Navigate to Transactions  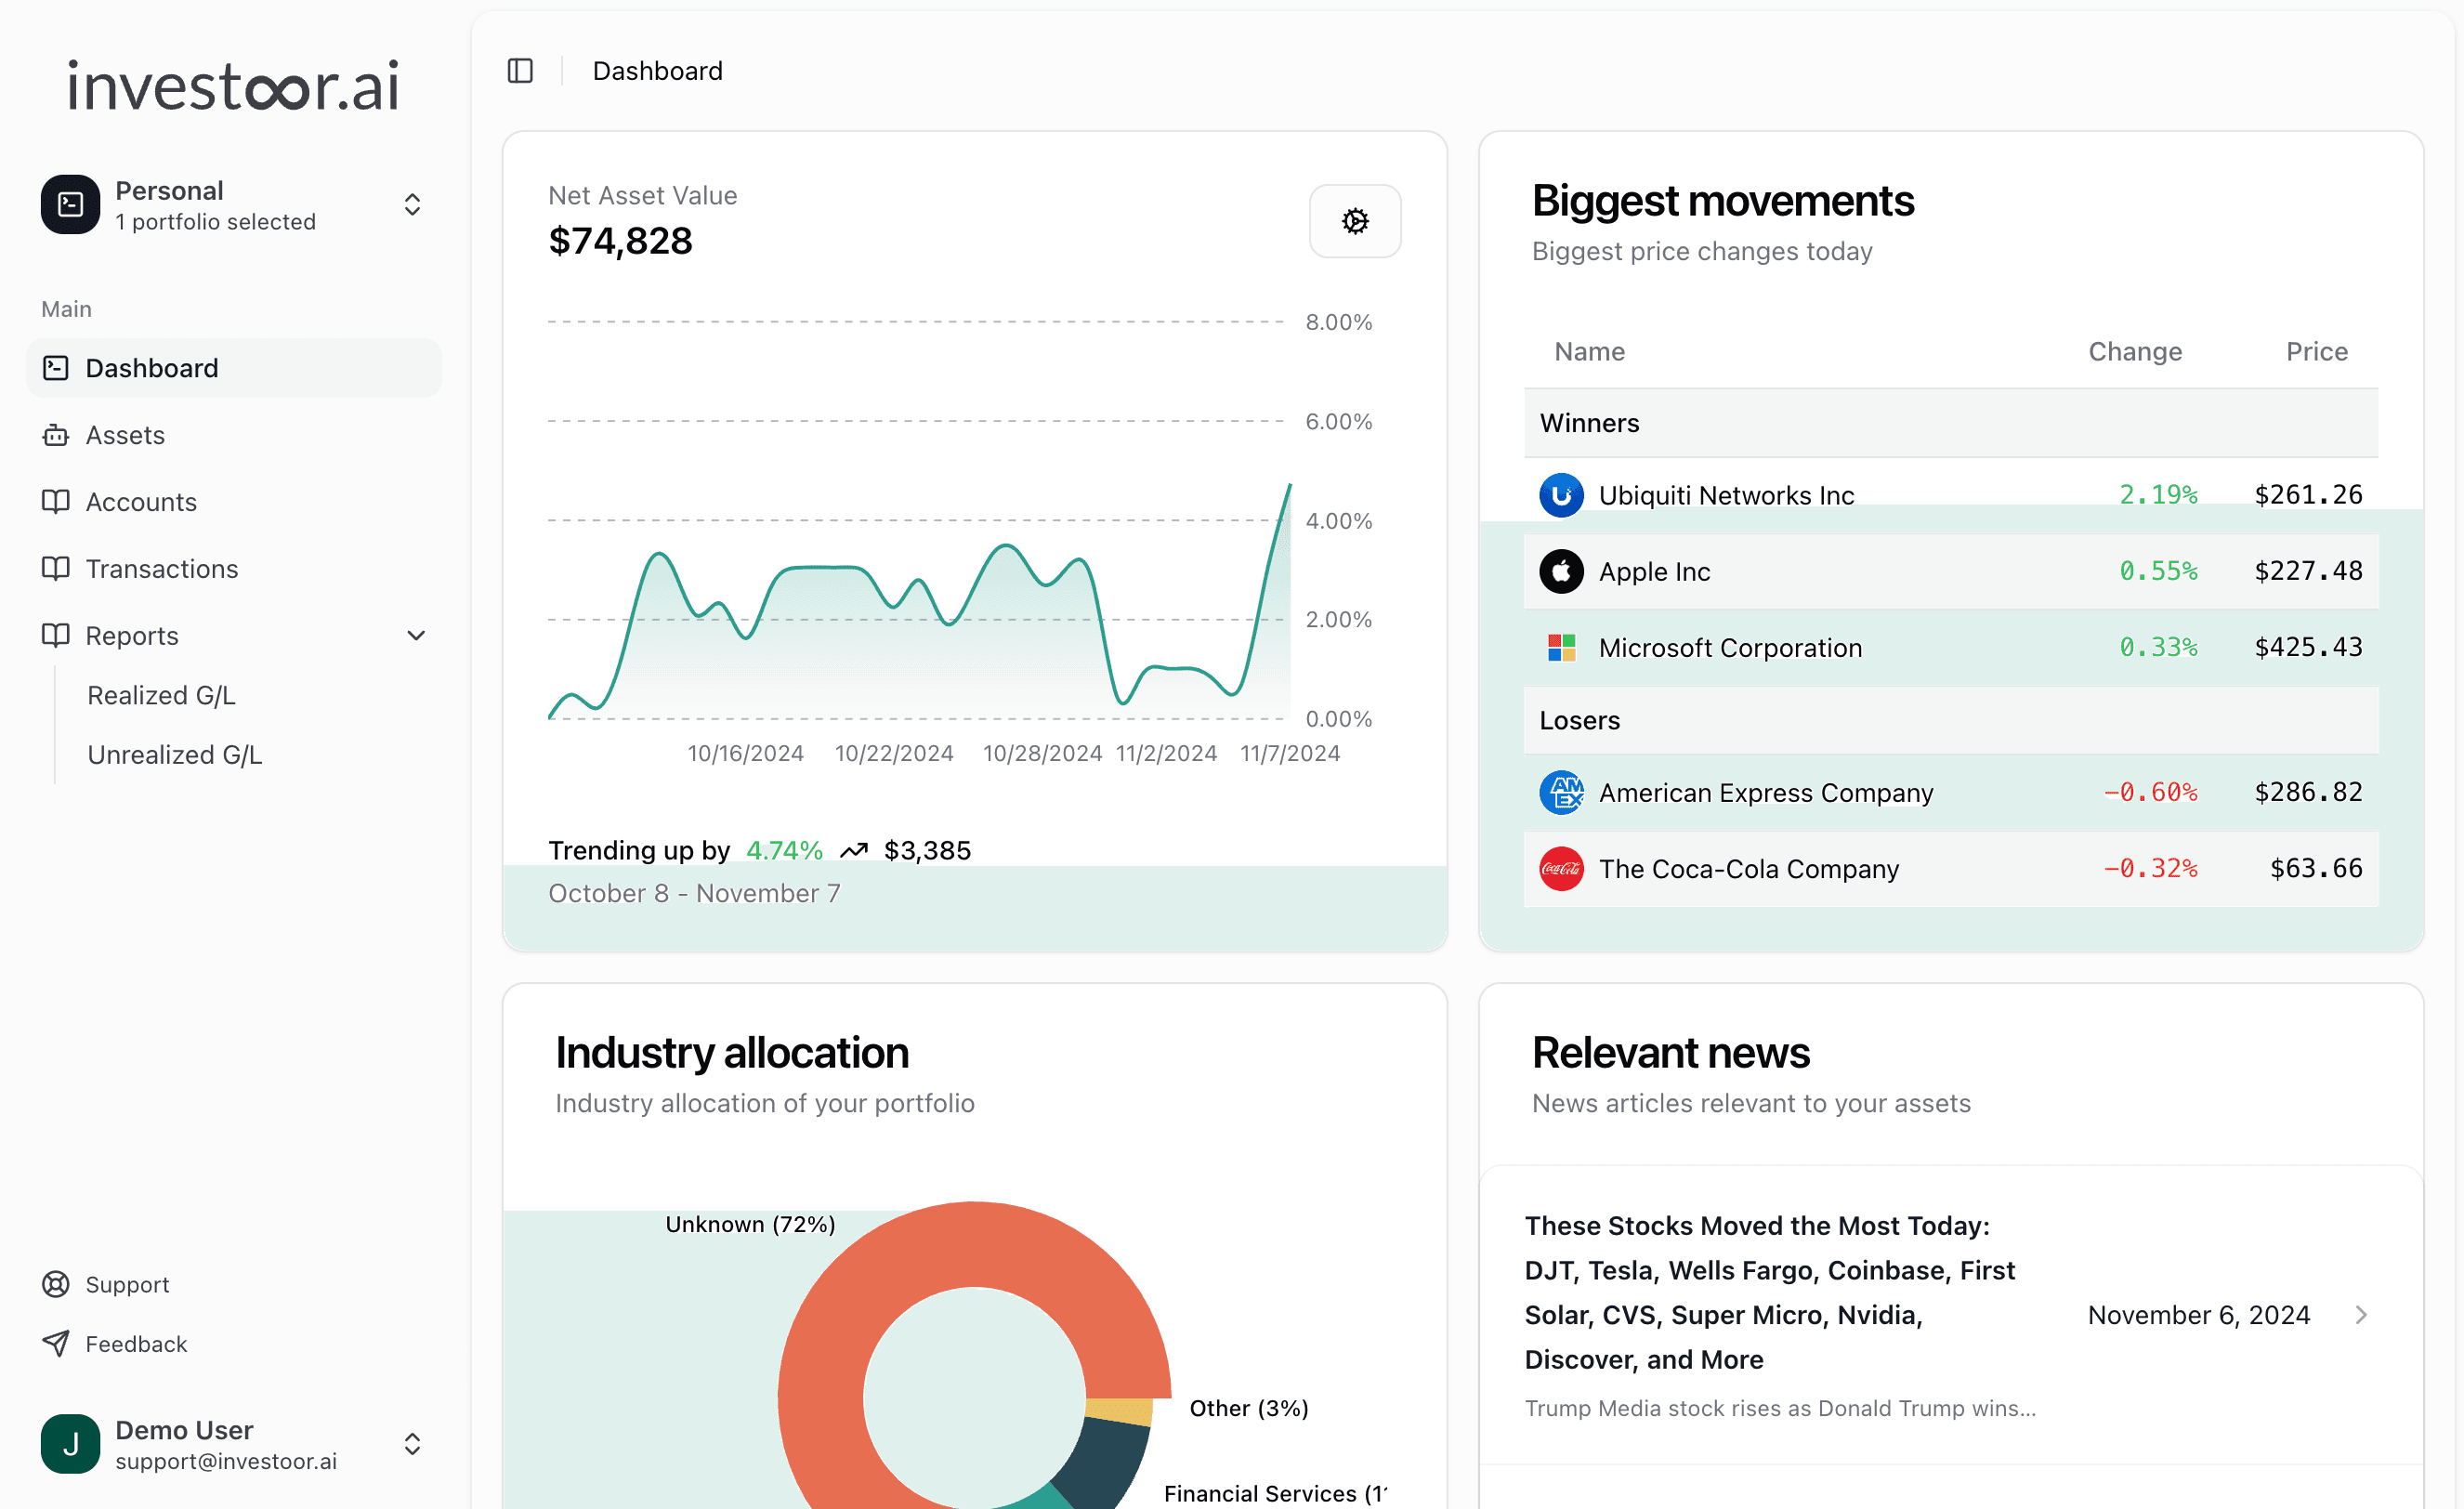(162, 569)
